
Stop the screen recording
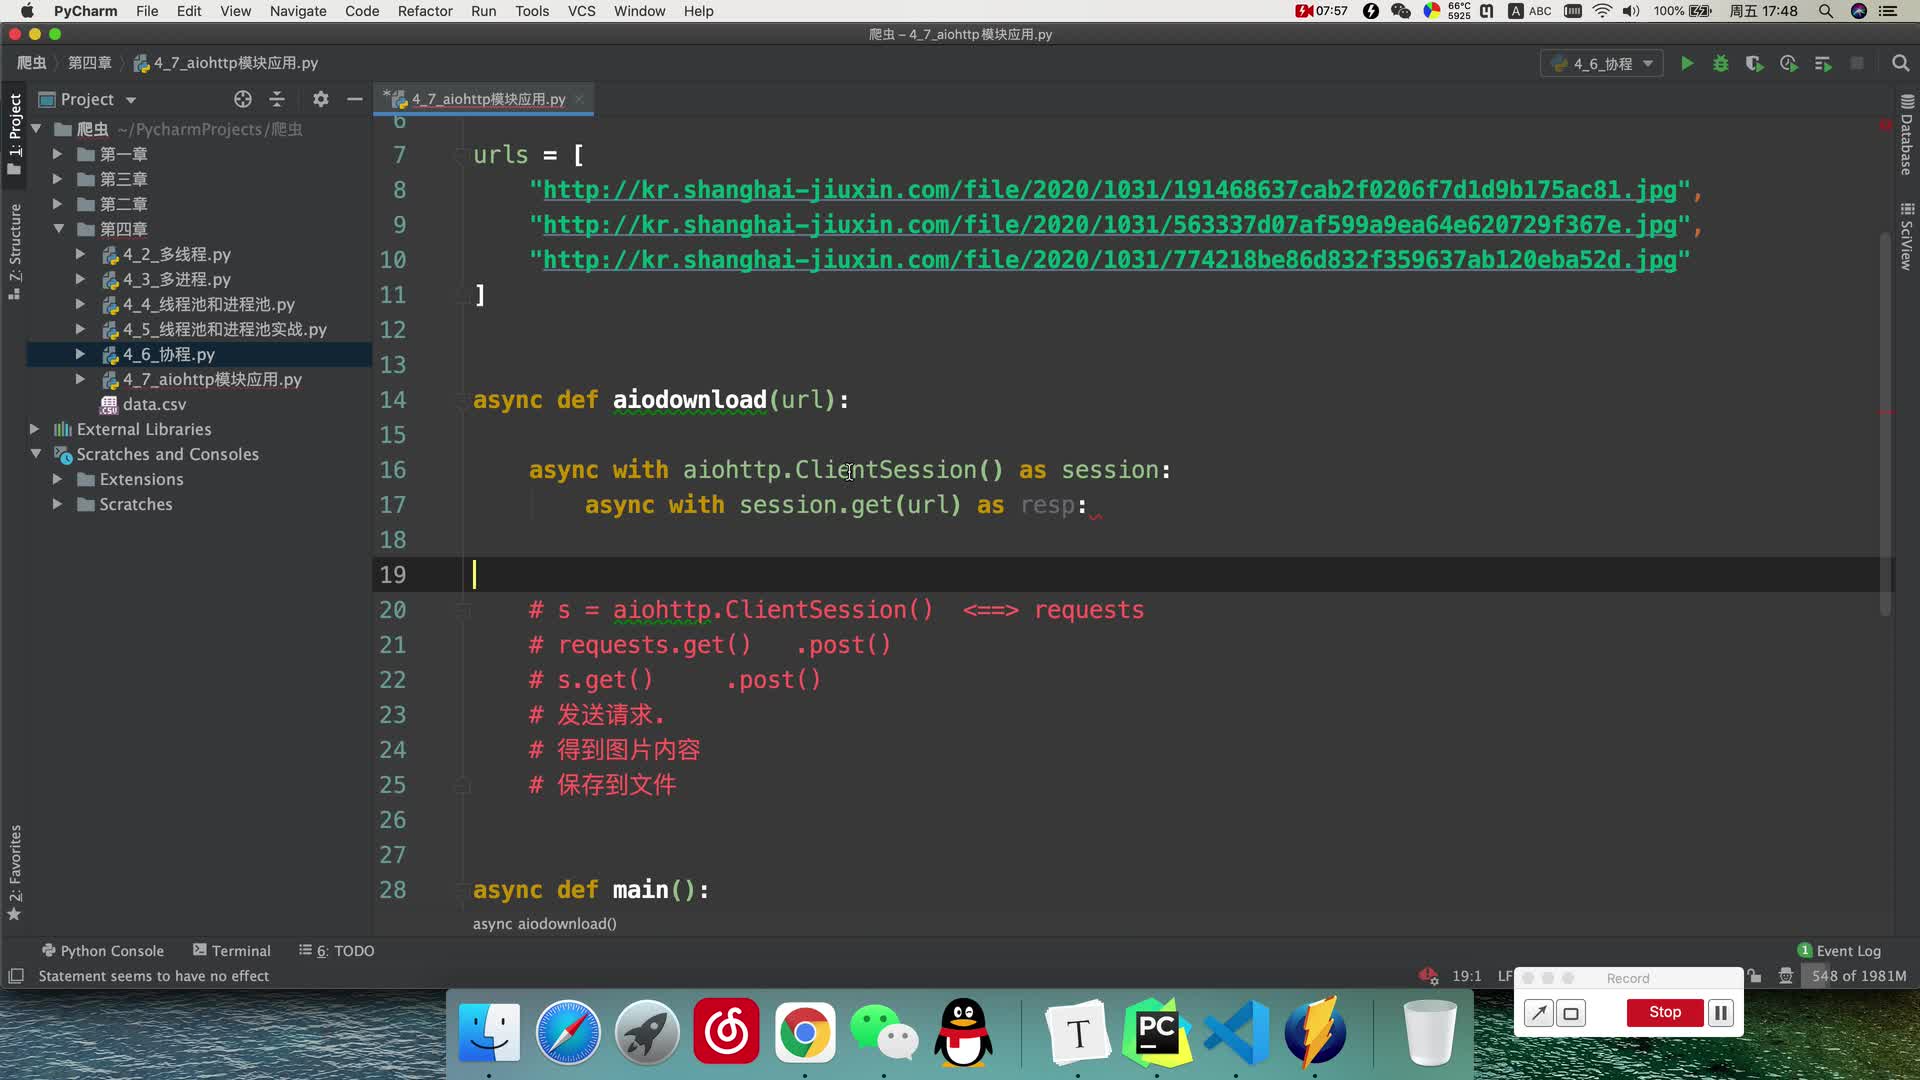[1664, 1013]
